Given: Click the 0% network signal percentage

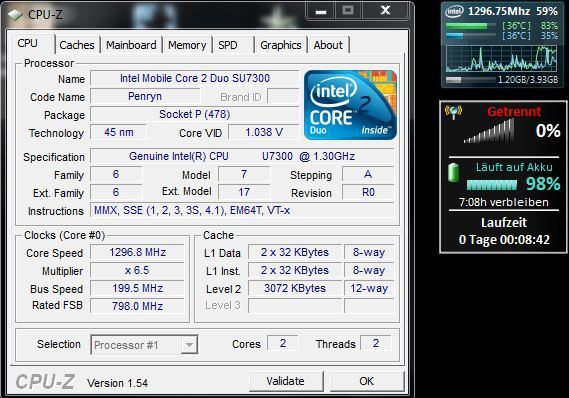Looking at the screenshot, I should click(x=548, y=131).
